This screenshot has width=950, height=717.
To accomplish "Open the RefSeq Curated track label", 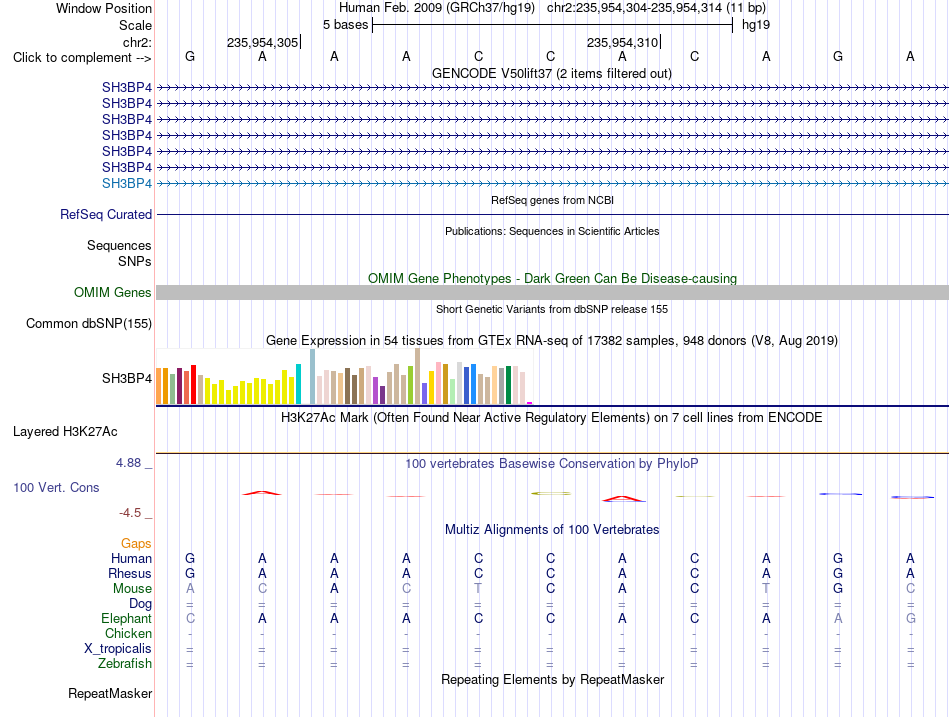I will pyautogui.click(x=106, y=215).
